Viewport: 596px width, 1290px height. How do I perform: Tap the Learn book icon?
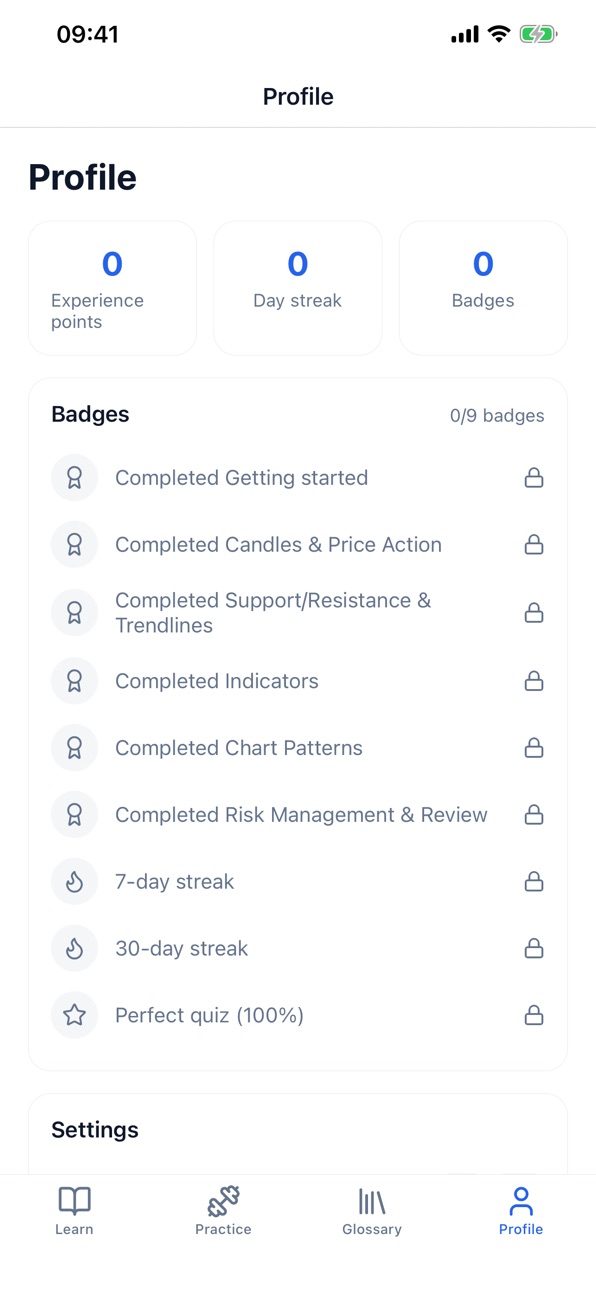click(74, 1200)
